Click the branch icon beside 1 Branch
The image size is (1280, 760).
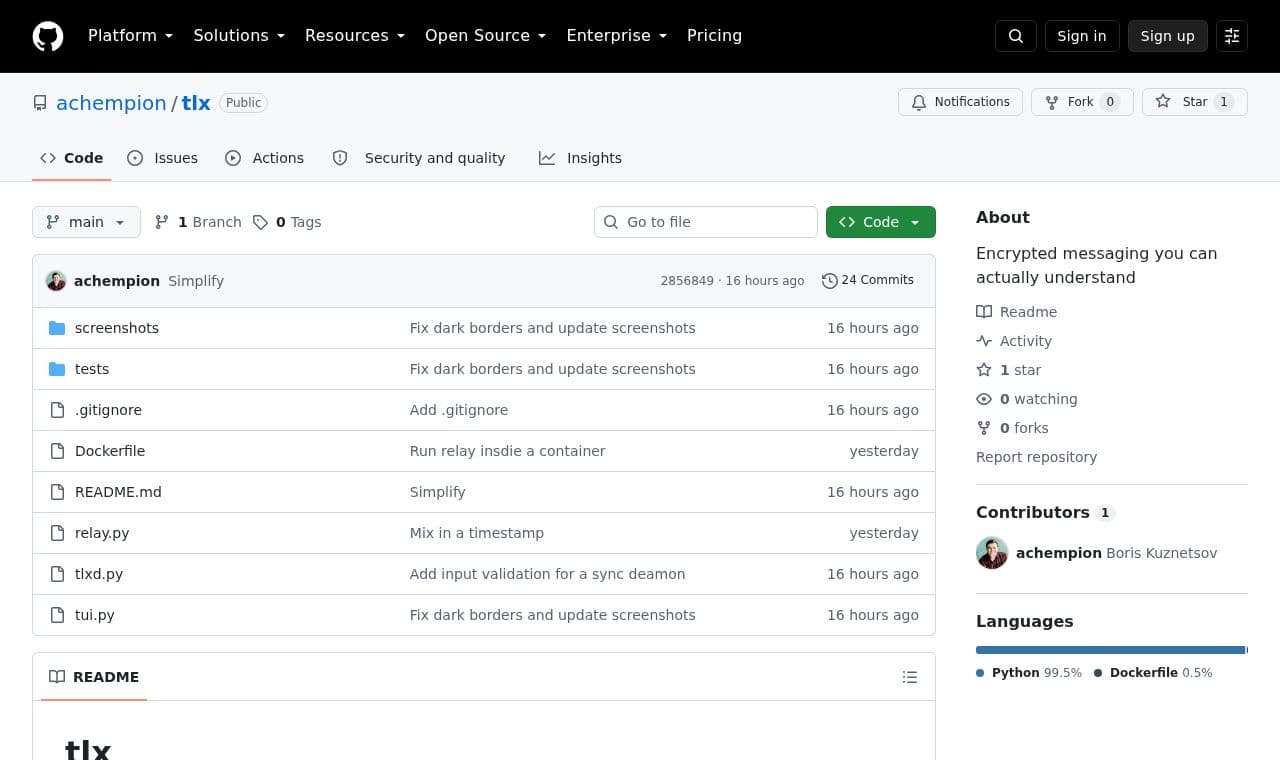tap(162, 222)
